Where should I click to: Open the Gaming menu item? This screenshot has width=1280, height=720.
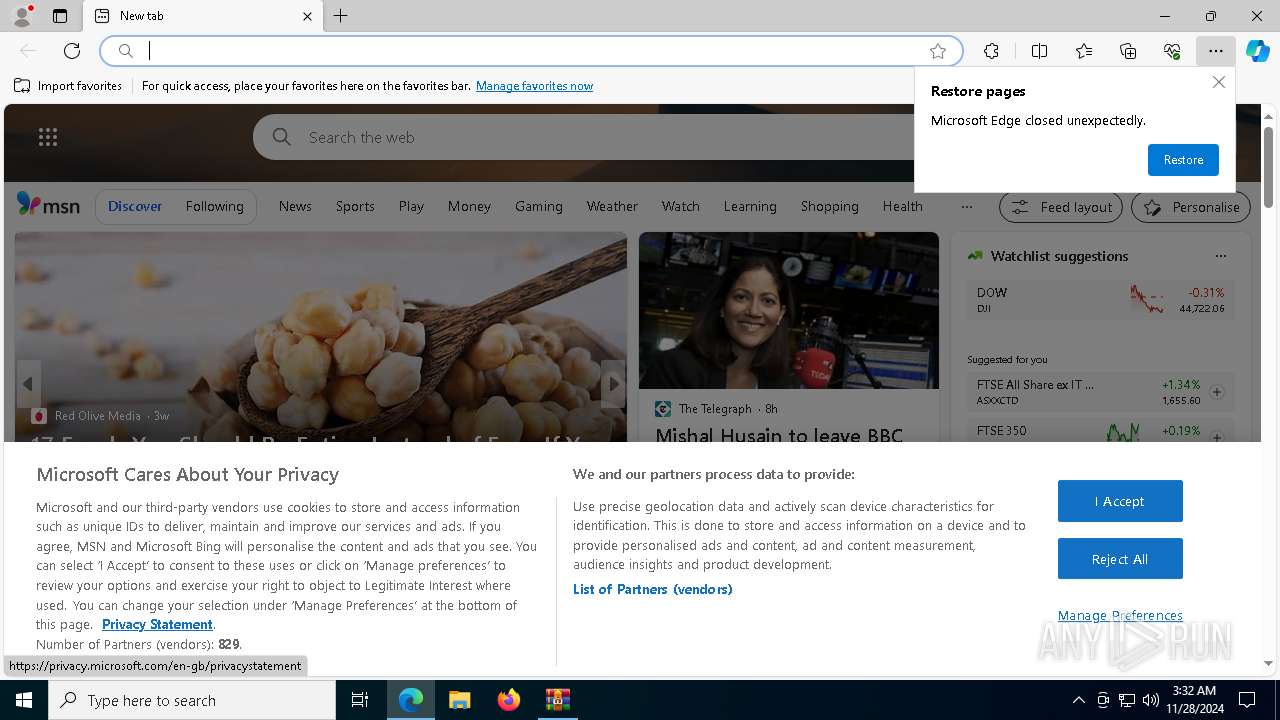tap(539, 206)
